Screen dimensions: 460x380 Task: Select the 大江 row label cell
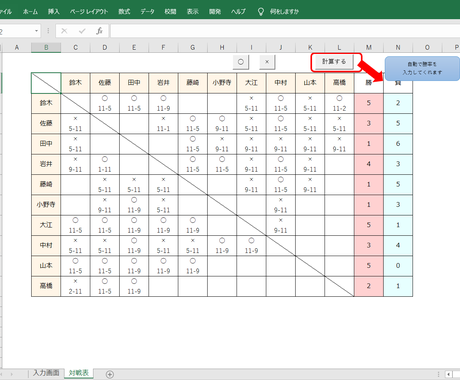coord(46,225)
